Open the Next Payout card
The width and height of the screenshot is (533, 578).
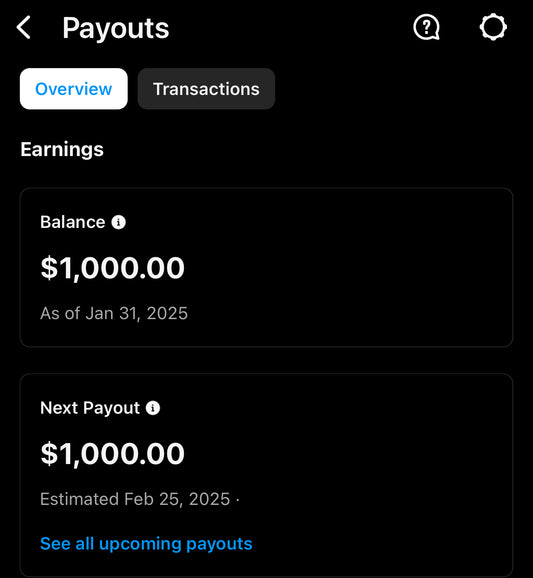pyautogui.click(x=266, y=476)
